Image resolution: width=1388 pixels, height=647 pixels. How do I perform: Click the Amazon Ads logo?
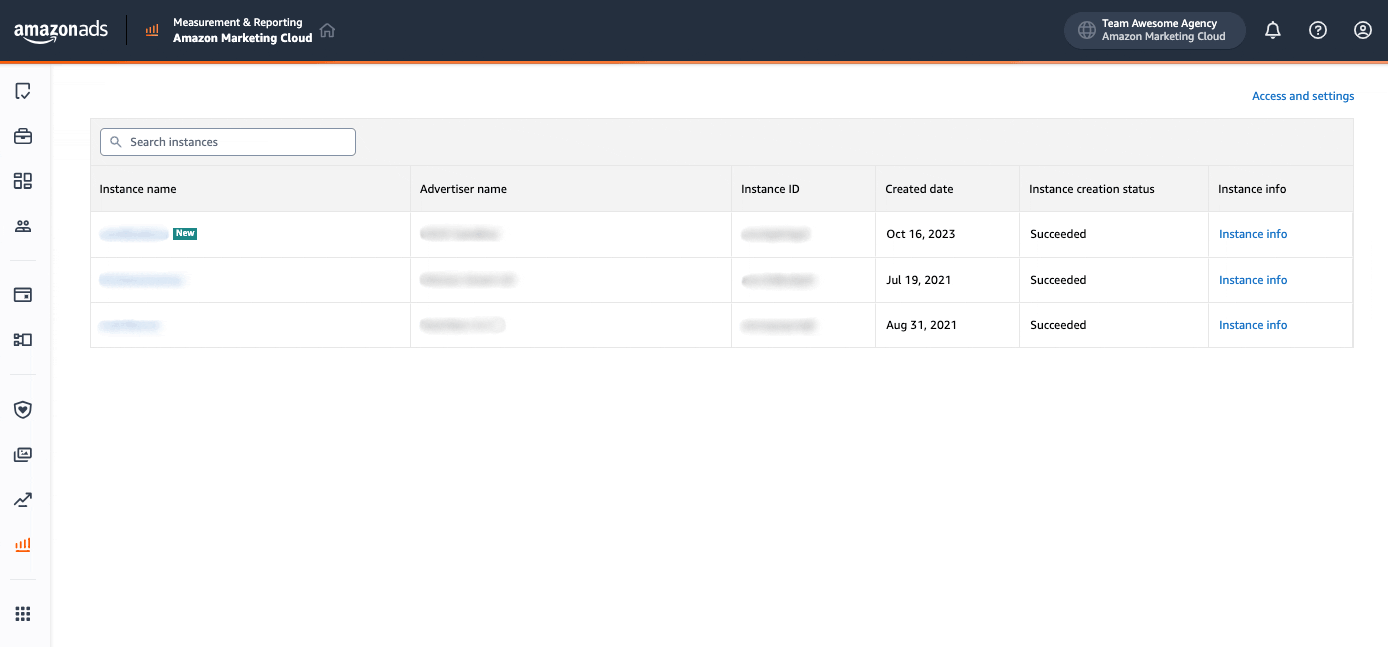[61, 32]
